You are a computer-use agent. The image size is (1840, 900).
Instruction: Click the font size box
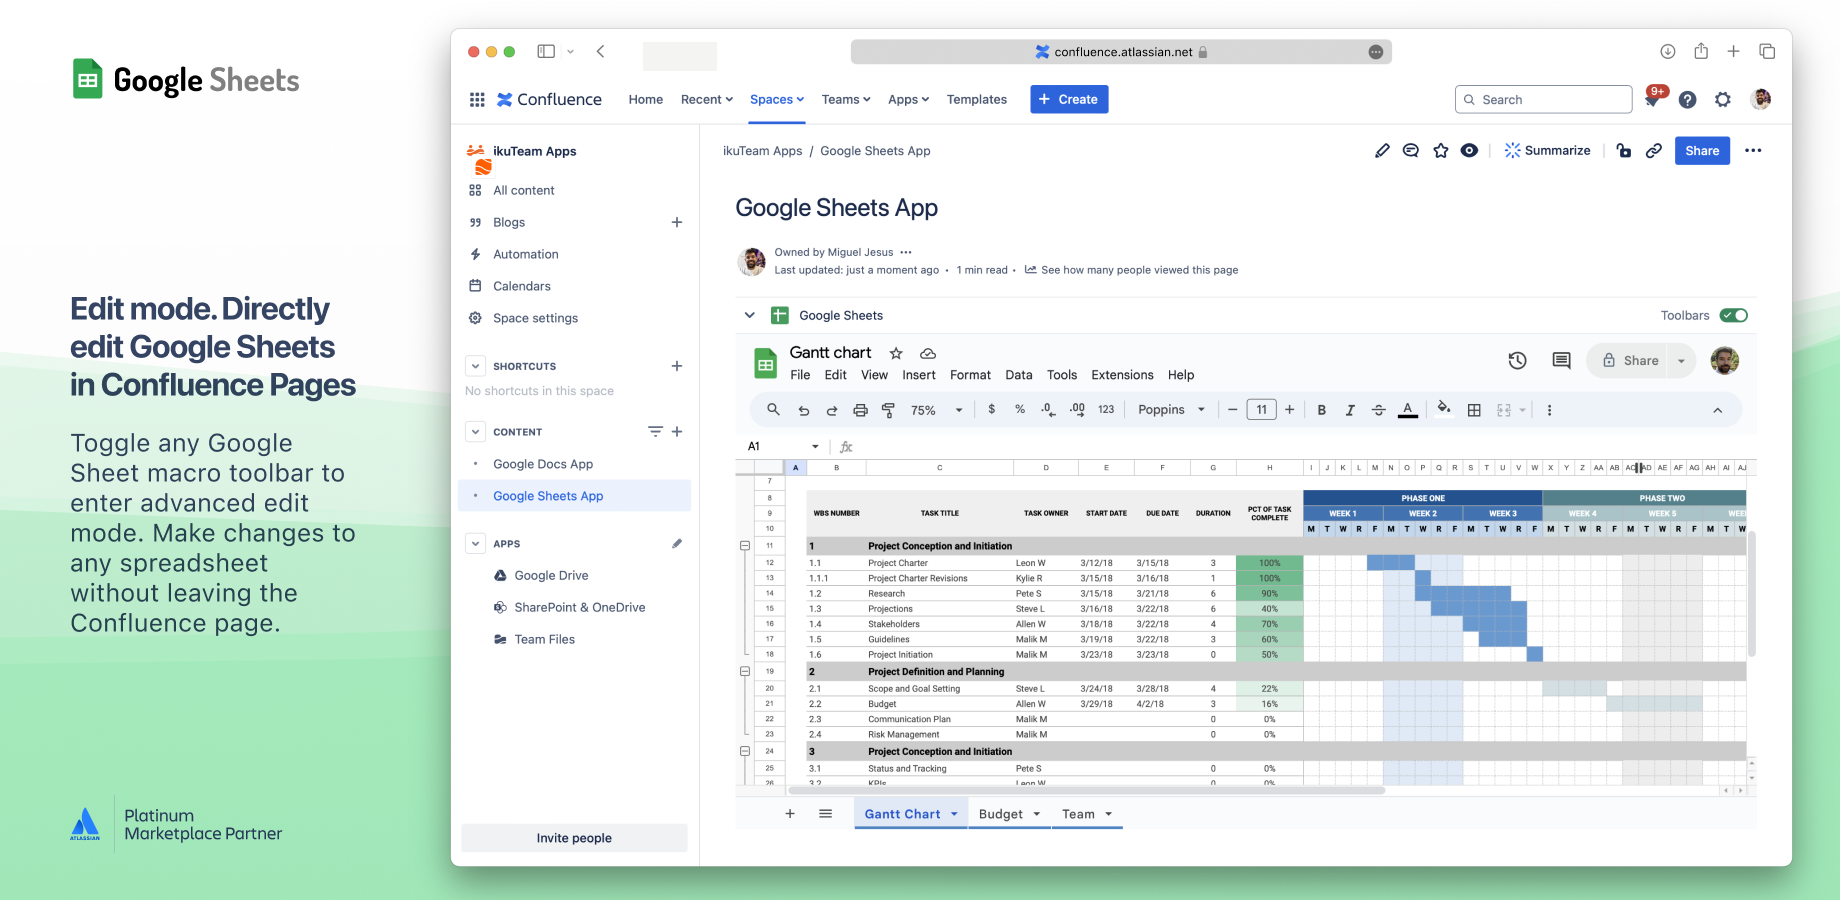tap(1261, 410)
